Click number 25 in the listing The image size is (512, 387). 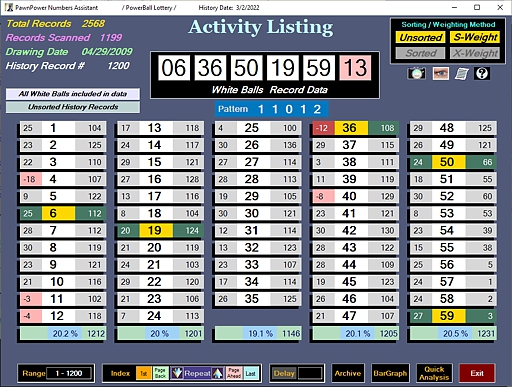coord(253,128)
